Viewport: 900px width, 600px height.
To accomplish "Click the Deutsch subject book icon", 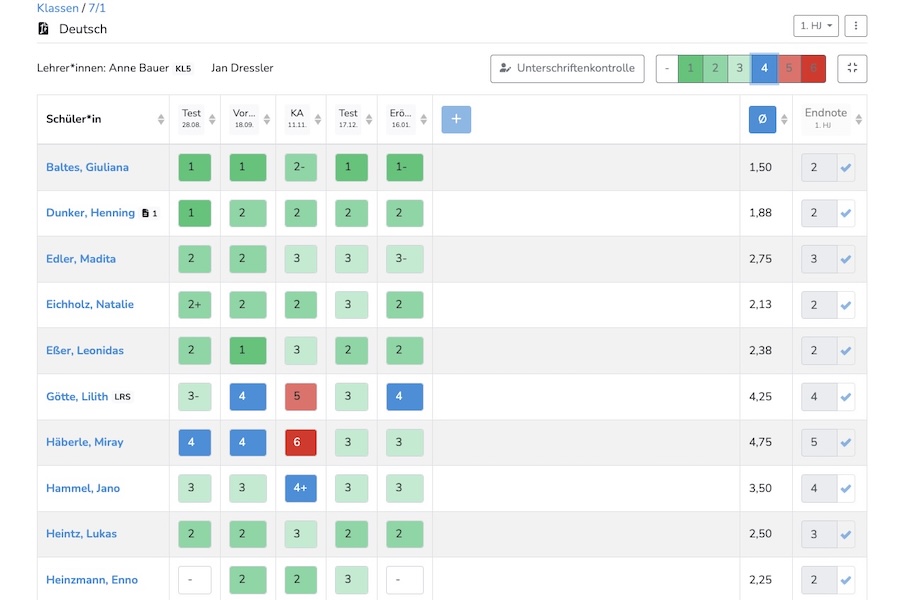I will [x=43, y=29].
